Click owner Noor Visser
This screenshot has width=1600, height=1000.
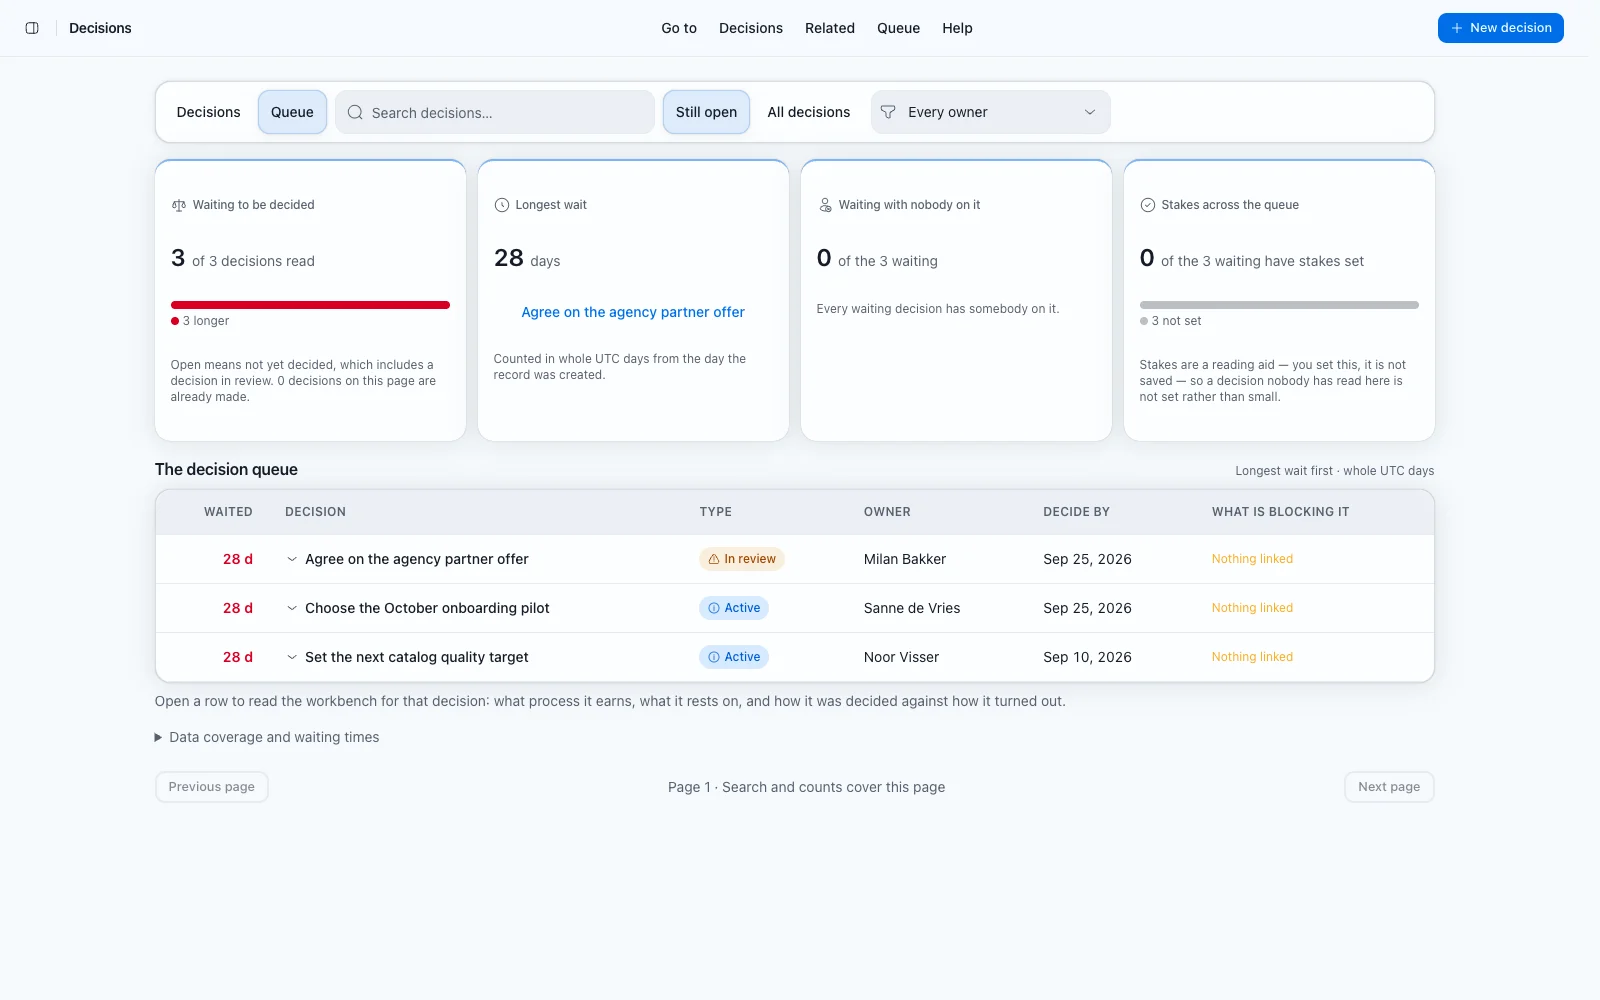[901, 657]
